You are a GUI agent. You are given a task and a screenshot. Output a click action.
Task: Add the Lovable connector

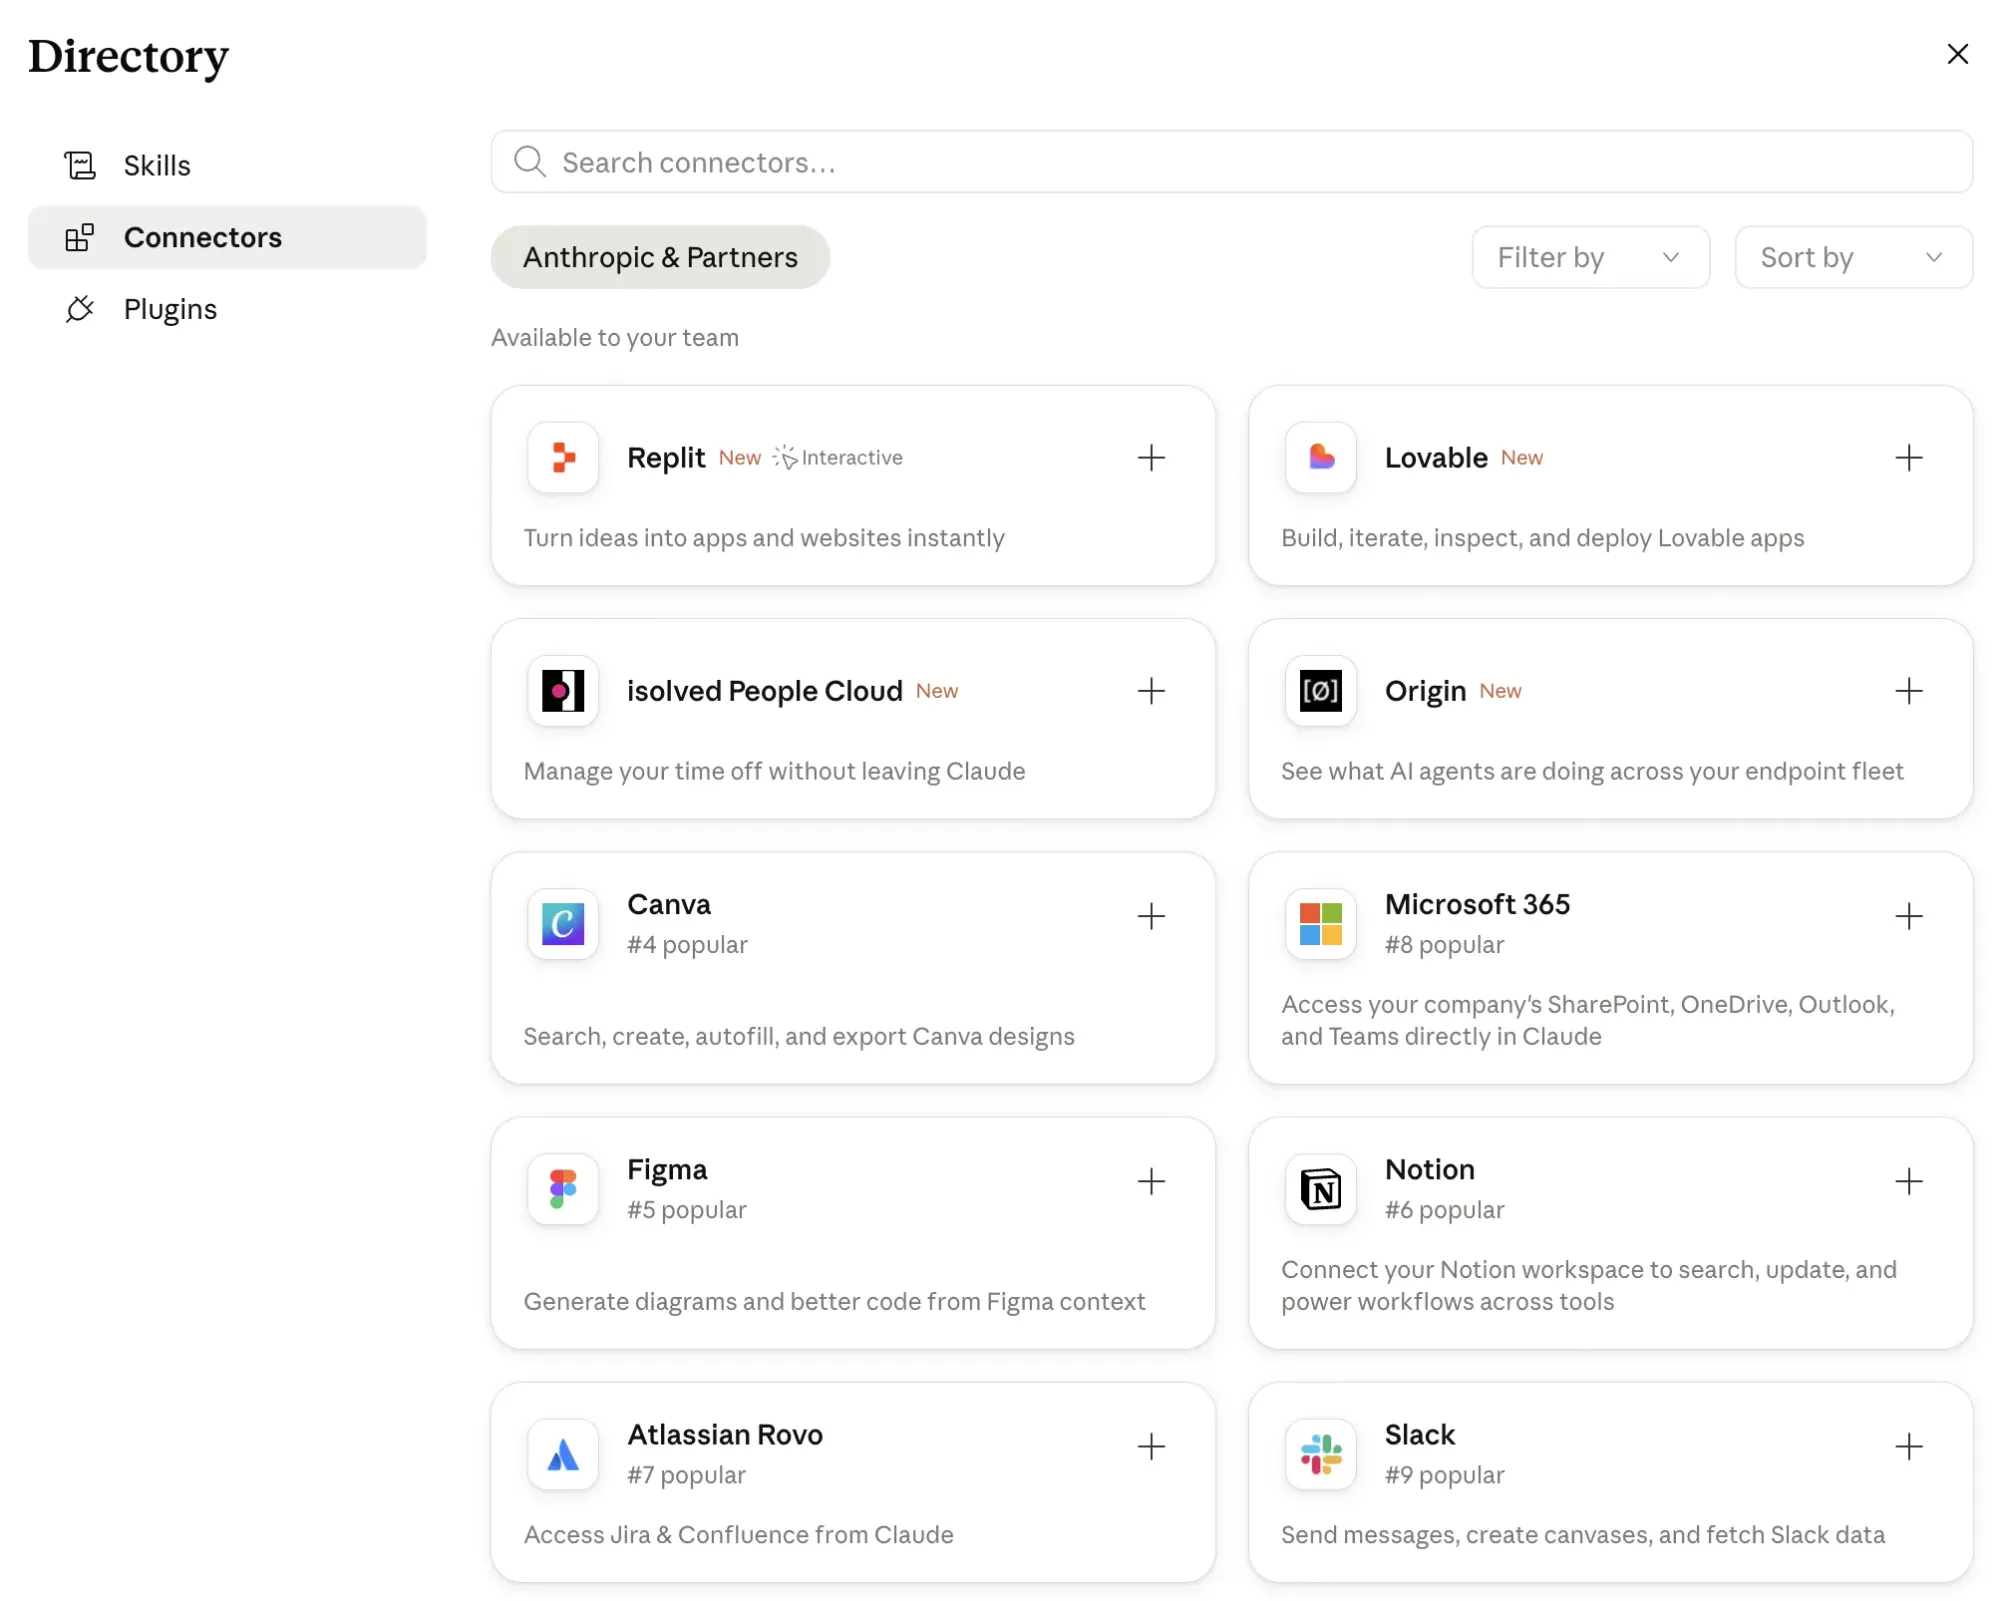pyautogui.click(x=1908, y=458)
